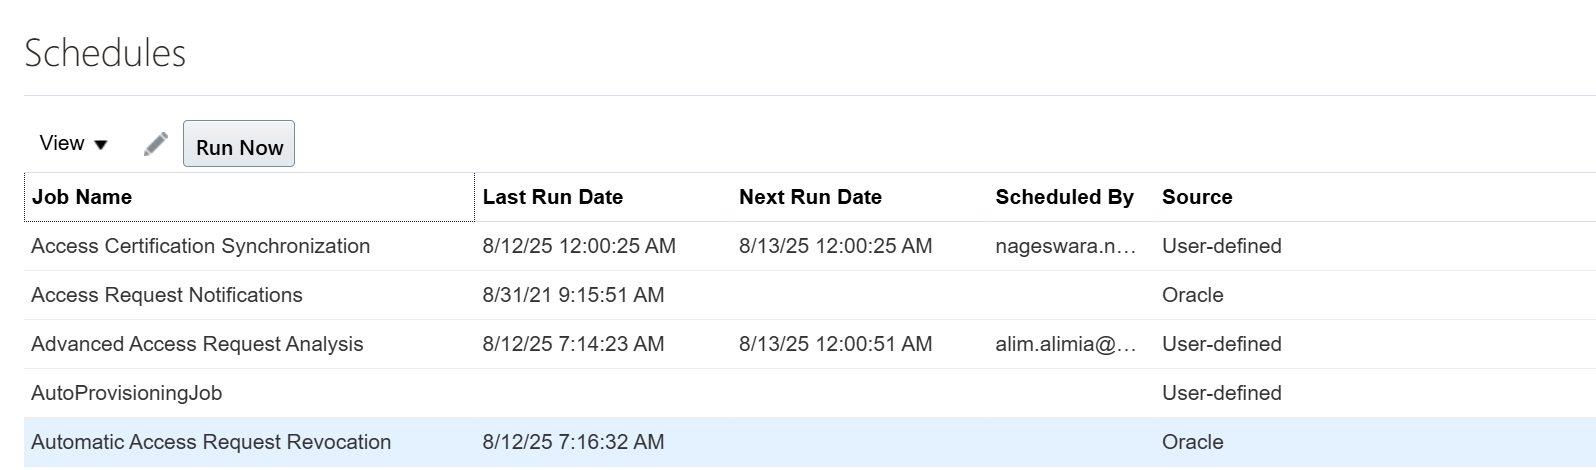Click the pencil edit icon

[155, 144]
